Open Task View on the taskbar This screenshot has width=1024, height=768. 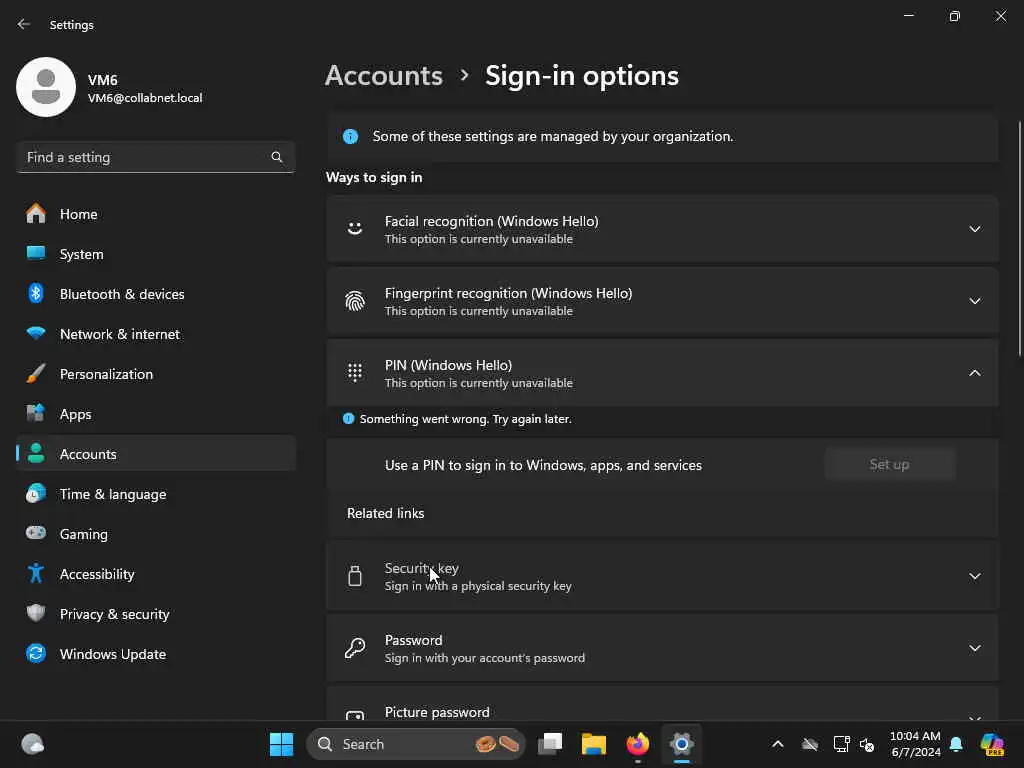[x=550, y=744]
